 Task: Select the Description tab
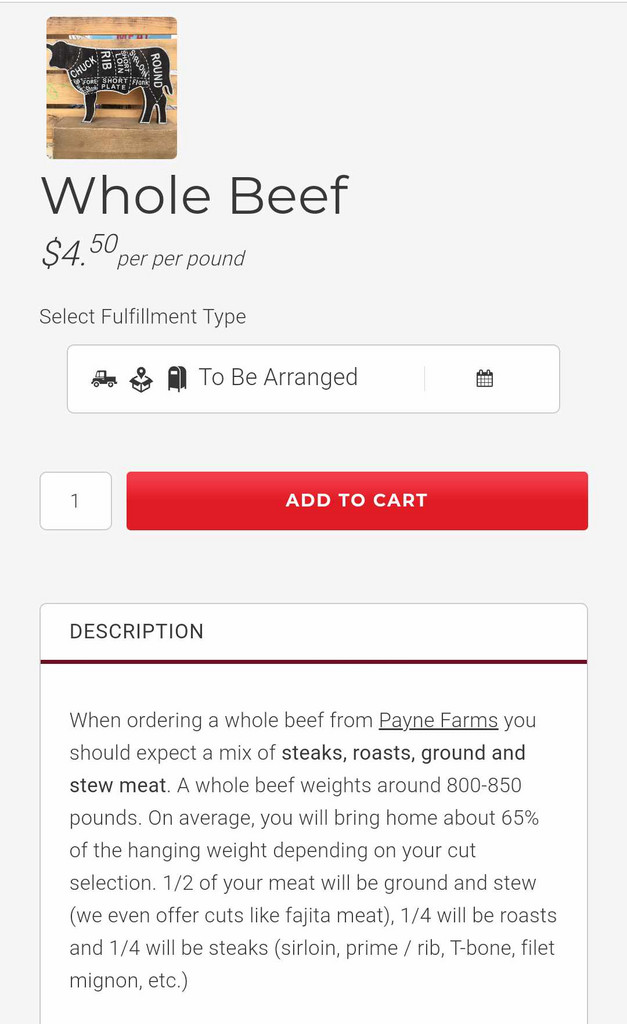click(x=137, y=632)
